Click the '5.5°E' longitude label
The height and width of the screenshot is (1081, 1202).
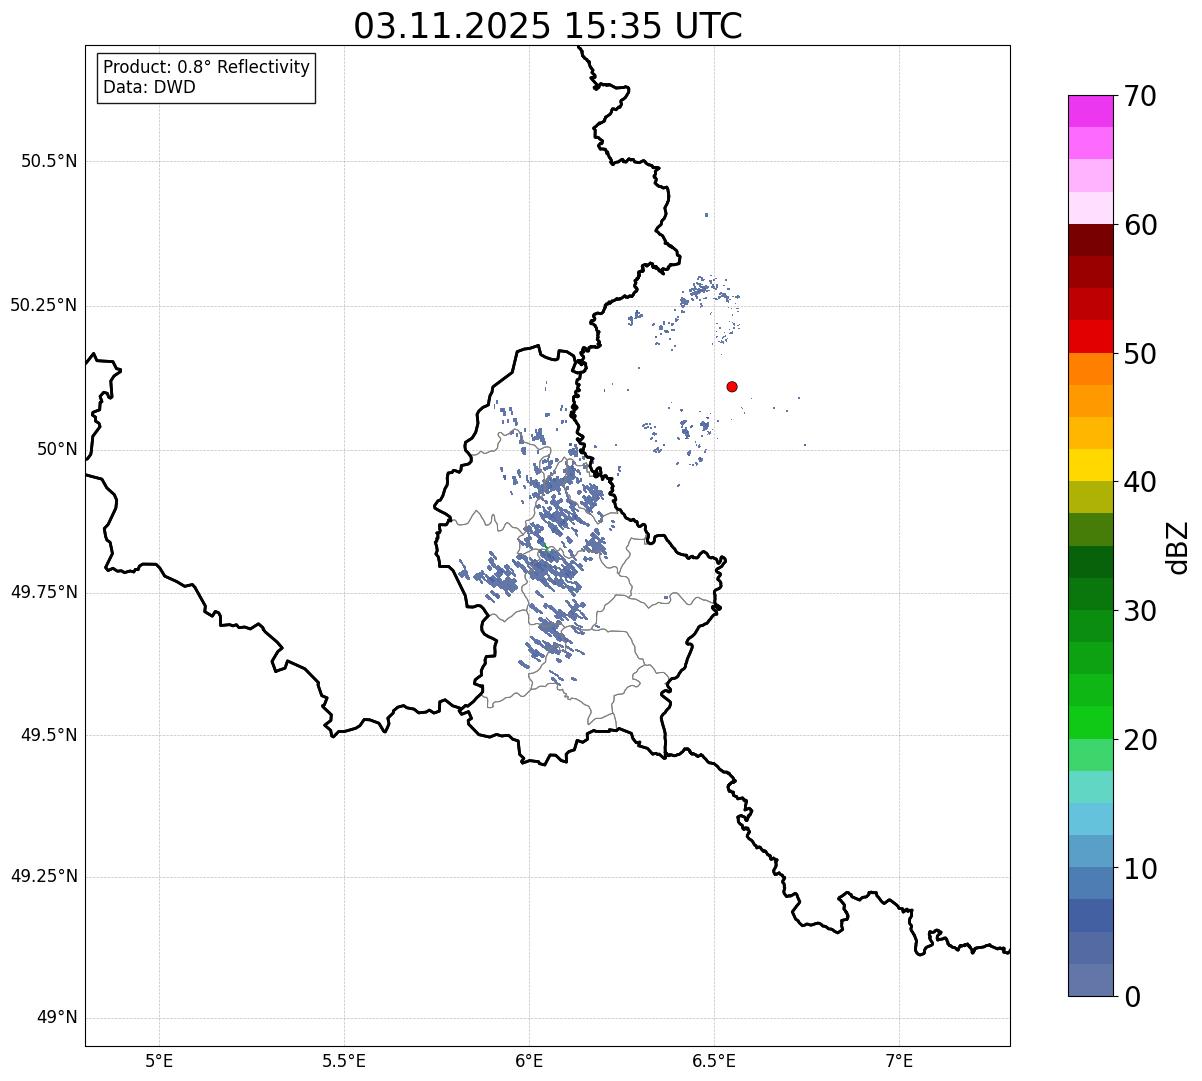(344, 1061)
